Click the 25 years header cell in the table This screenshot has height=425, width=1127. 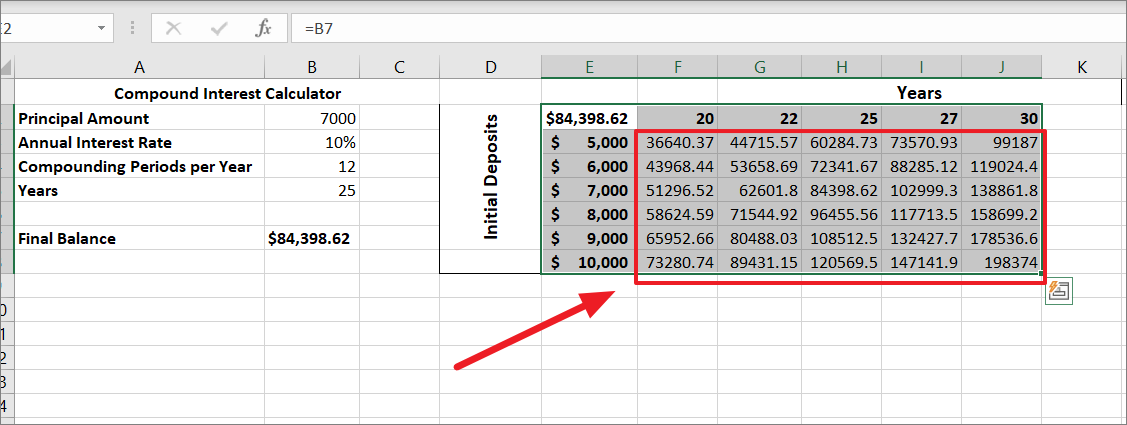click(x=842, y=118)
